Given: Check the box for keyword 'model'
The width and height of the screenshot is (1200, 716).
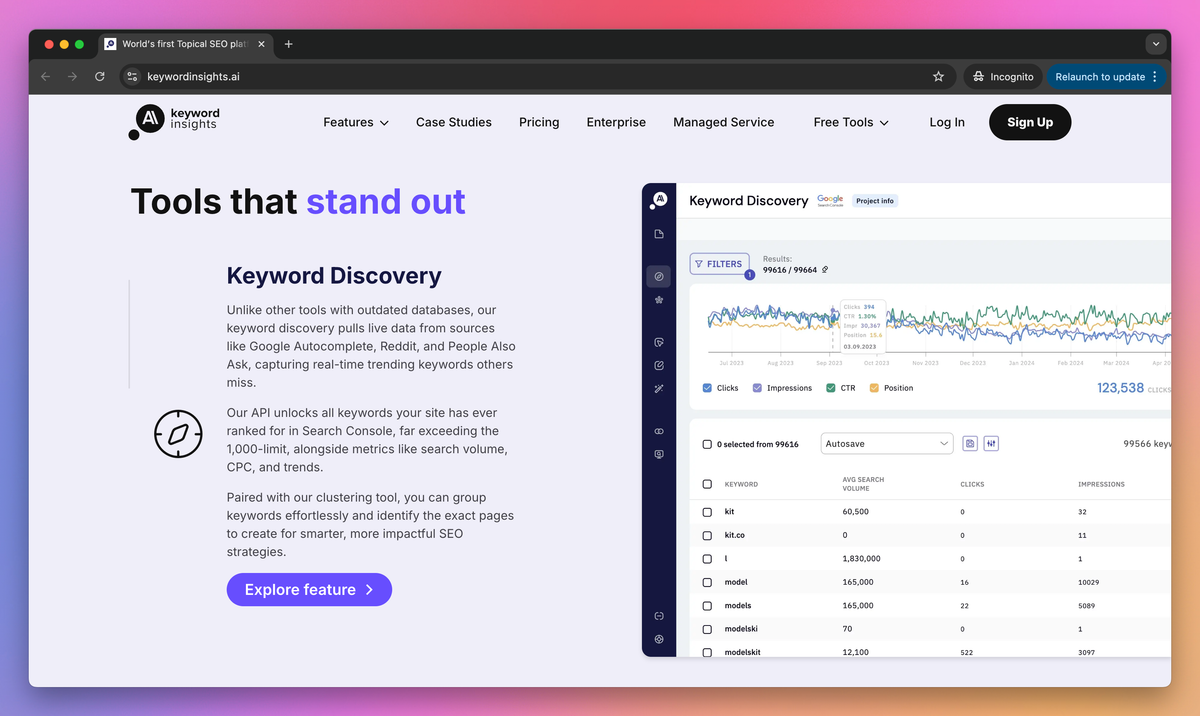Looking at the screenshot, I should point(708,582).
